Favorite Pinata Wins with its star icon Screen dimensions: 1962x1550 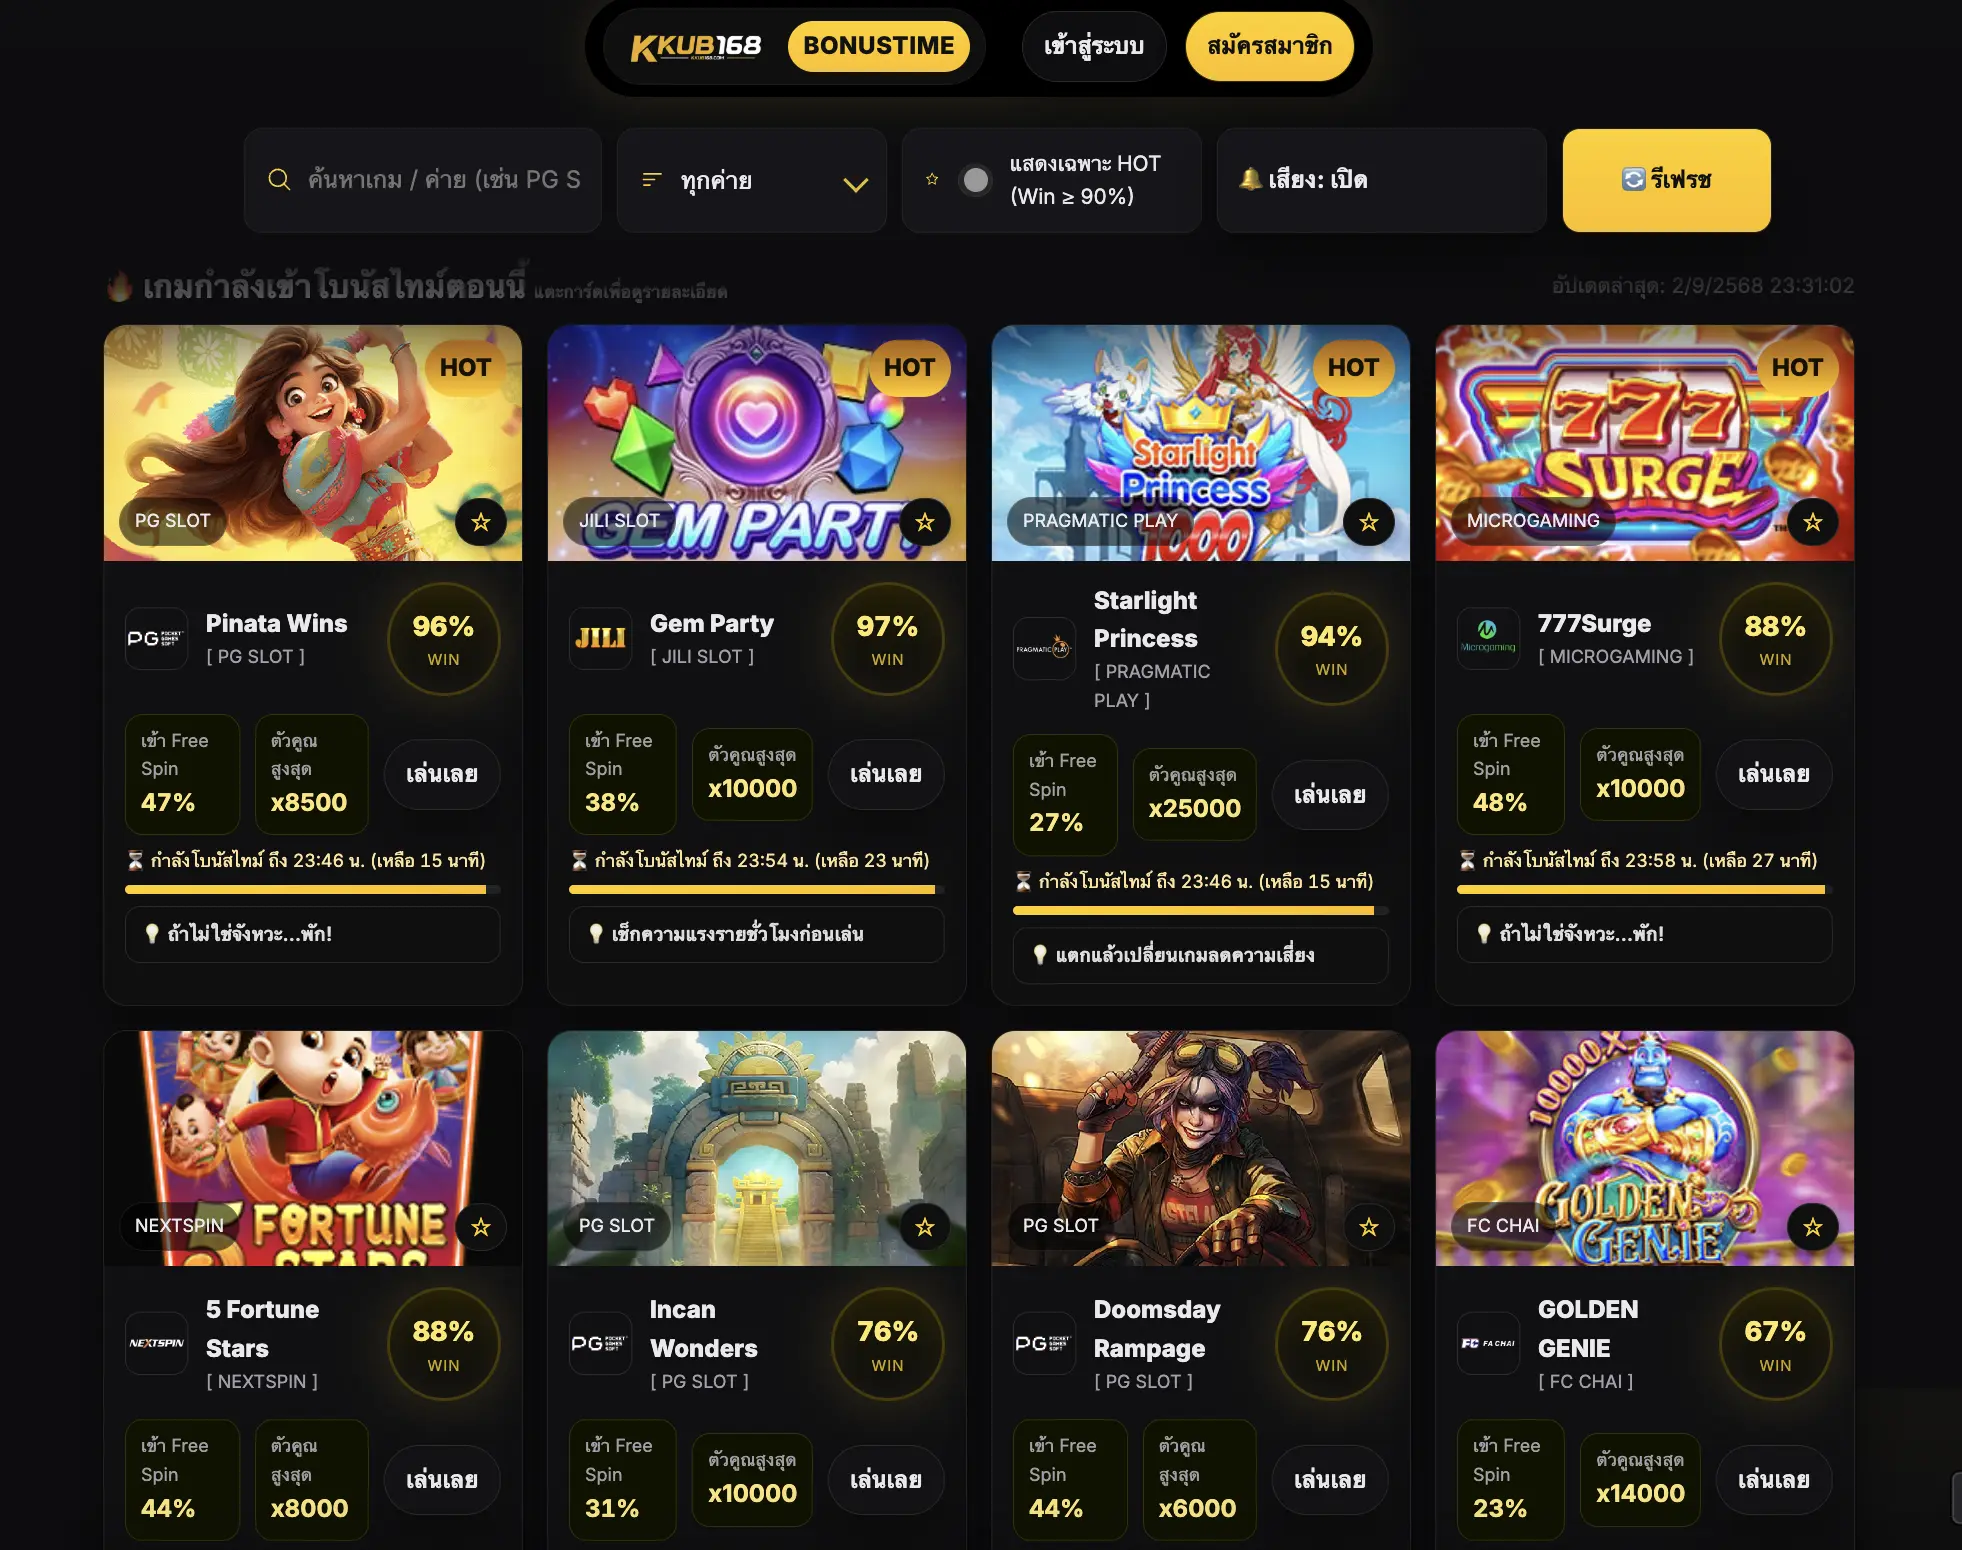(481, 522)
